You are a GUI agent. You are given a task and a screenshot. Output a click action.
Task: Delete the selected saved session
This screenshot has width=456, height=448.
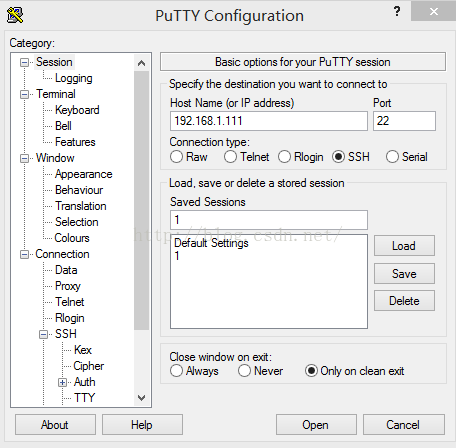(404, 301)
